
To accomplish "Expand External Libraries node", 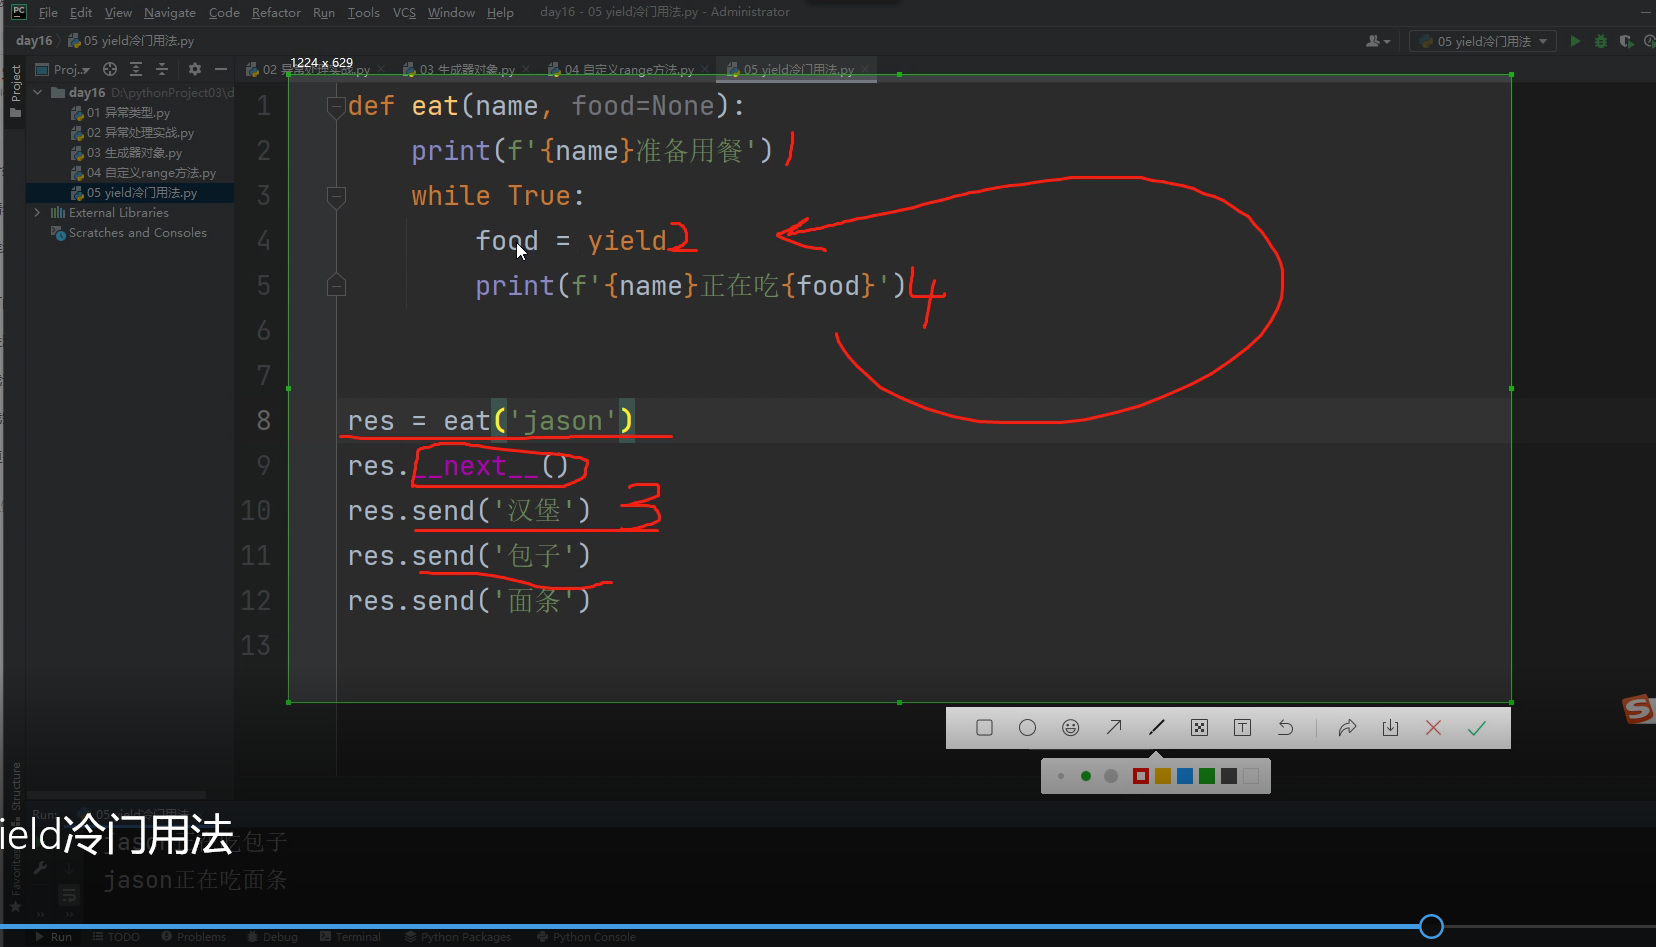I will (37, 212).
